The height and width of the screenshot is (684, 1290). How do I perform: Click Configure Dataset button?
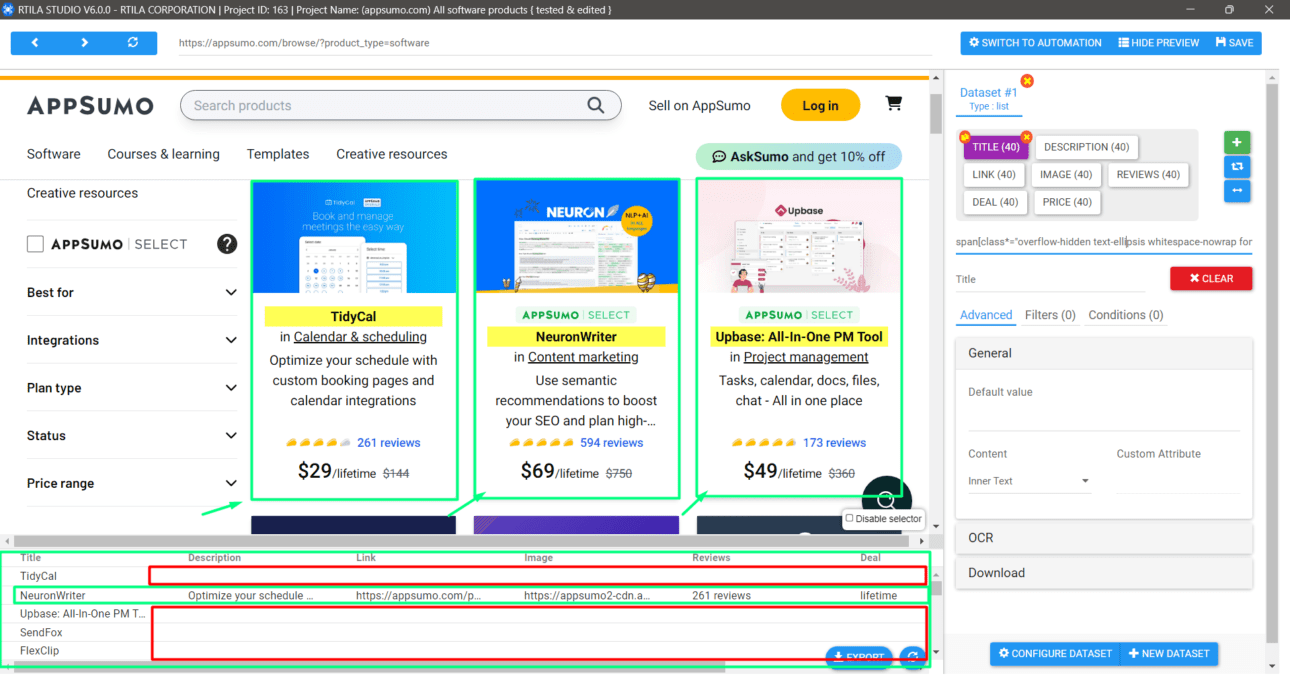[x=1055, y=653]
